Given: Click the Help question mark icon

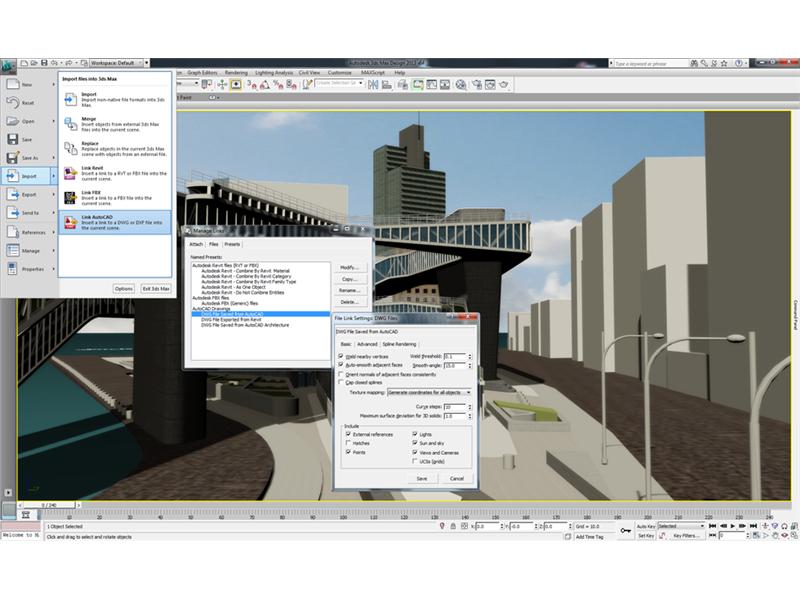Looking at the screenshot, I should pyautogui.click(x=738, y=63).
